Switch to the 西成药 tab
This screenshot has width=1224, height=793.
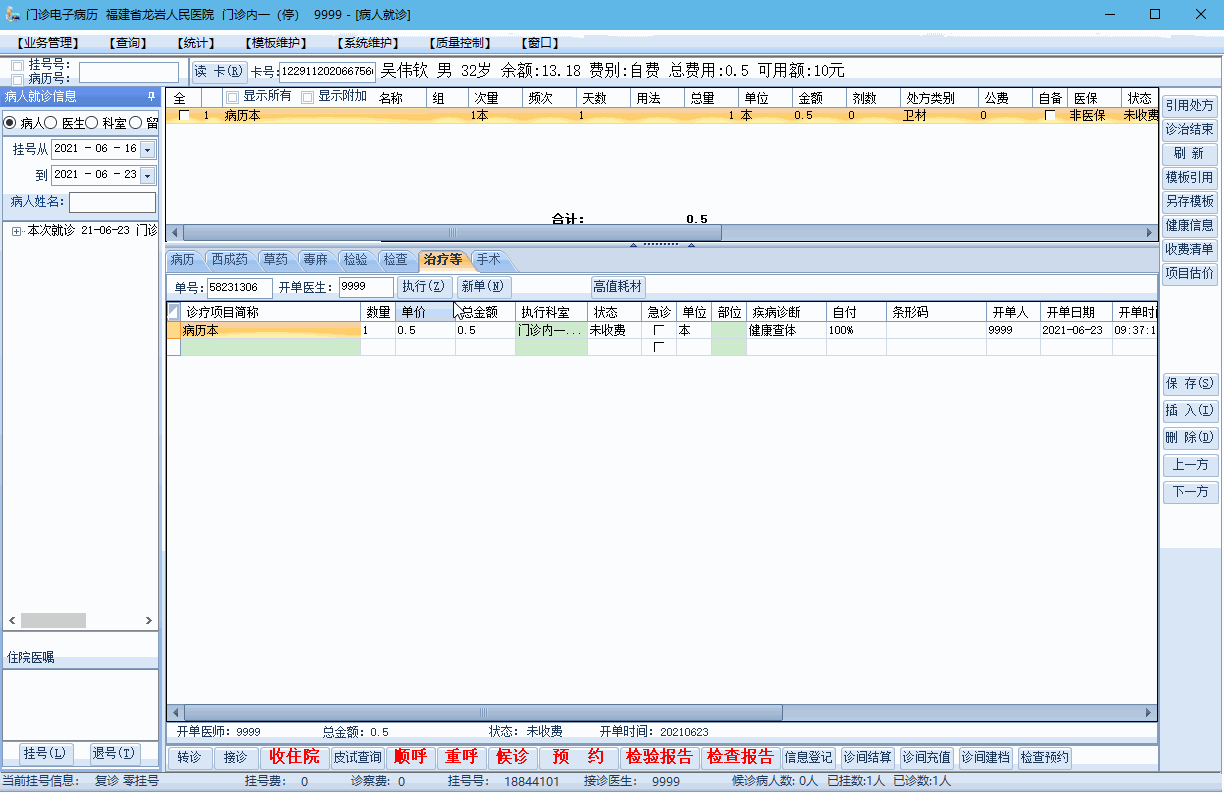point(229,259)
